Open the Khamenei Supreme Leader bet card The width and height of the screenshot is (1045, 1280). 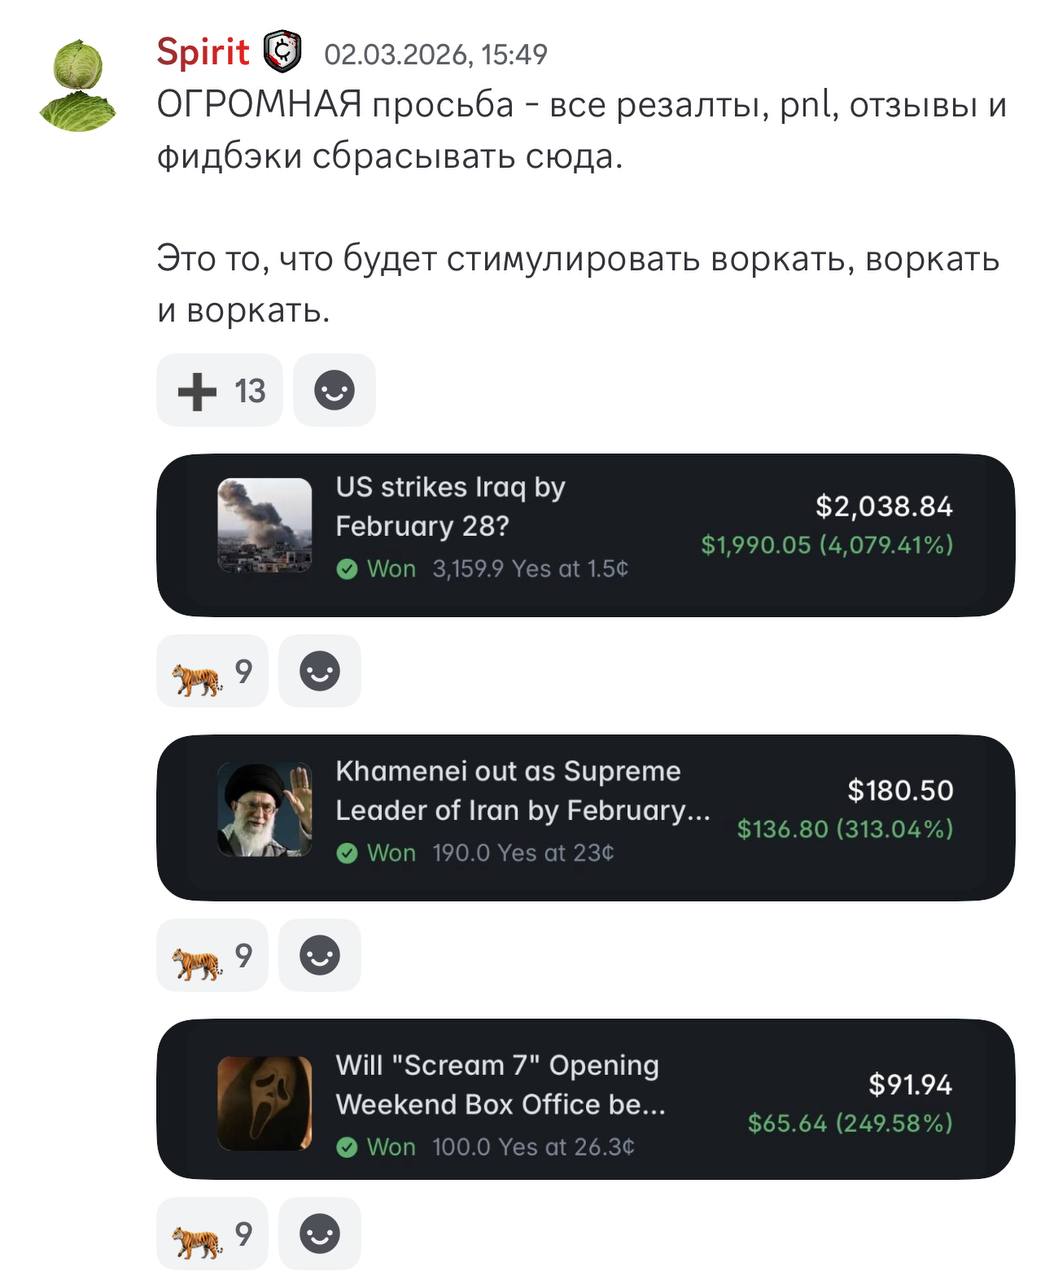point(586,818)
